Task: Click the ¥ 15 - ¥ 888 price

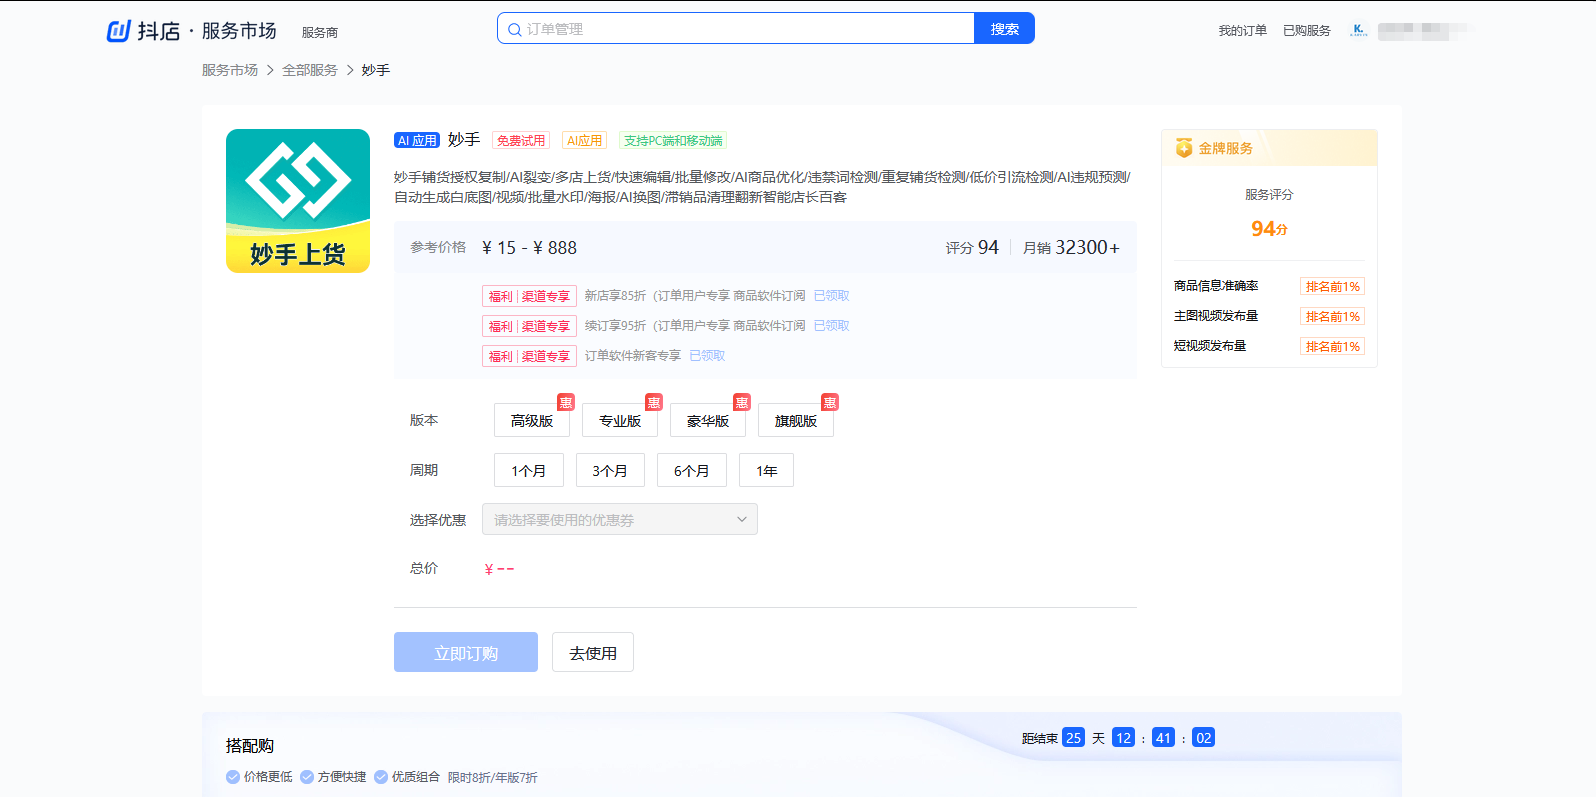Action: point(529,248)
